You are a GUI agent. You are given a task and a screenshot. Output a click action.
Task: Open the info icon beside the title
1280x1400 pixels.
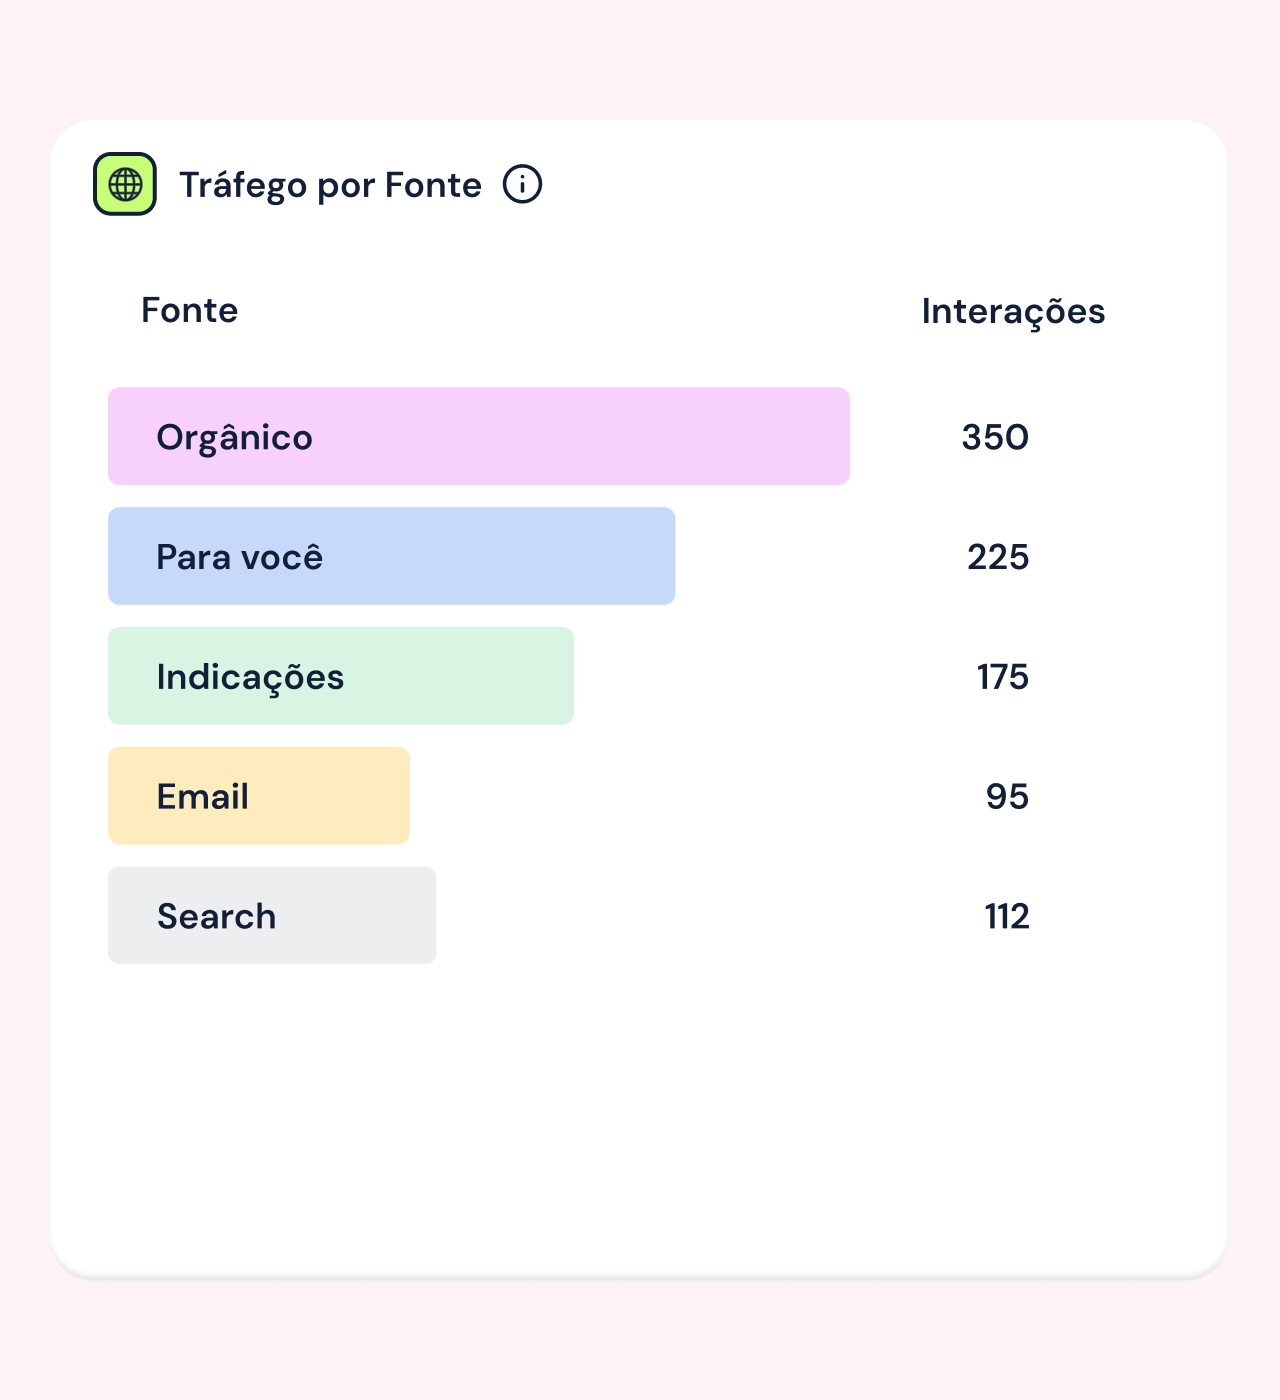click(x=522, y=184)
